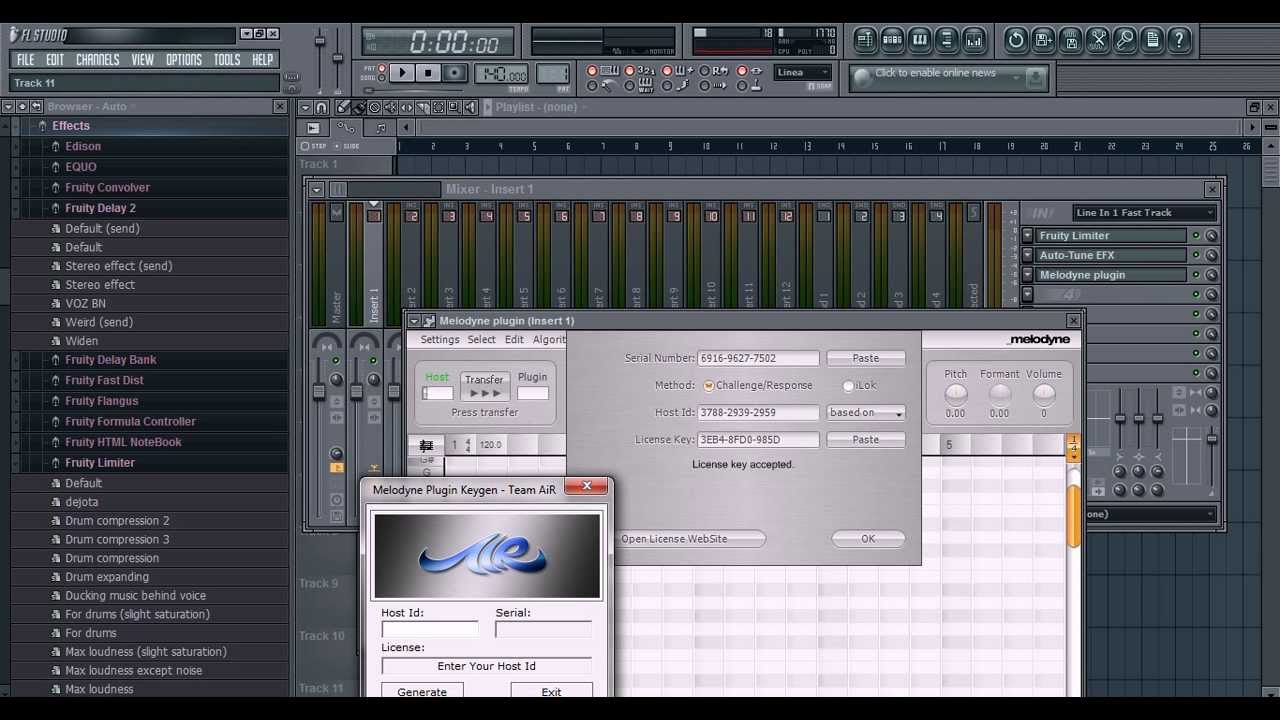
Task: Click Open License WebSite button
Action: coord(690,539)
